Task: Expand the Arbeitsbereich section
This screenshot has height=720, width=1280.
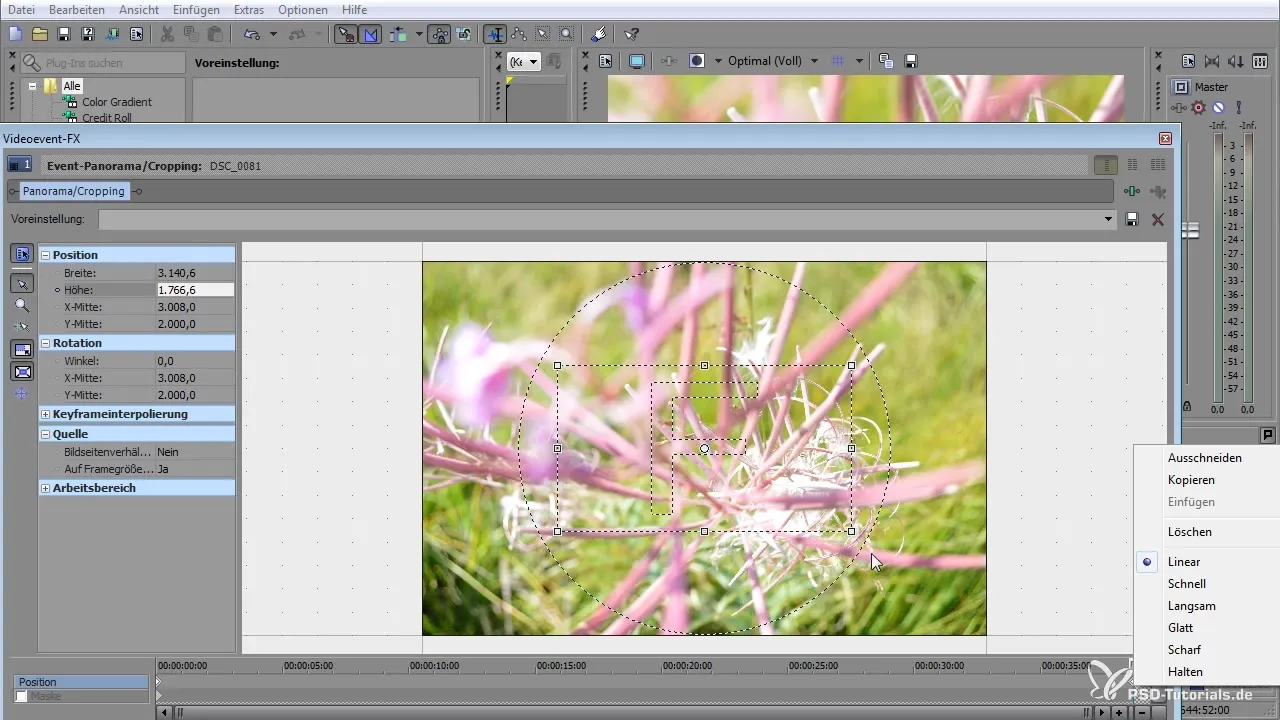Action: click(x=45, y=488)
